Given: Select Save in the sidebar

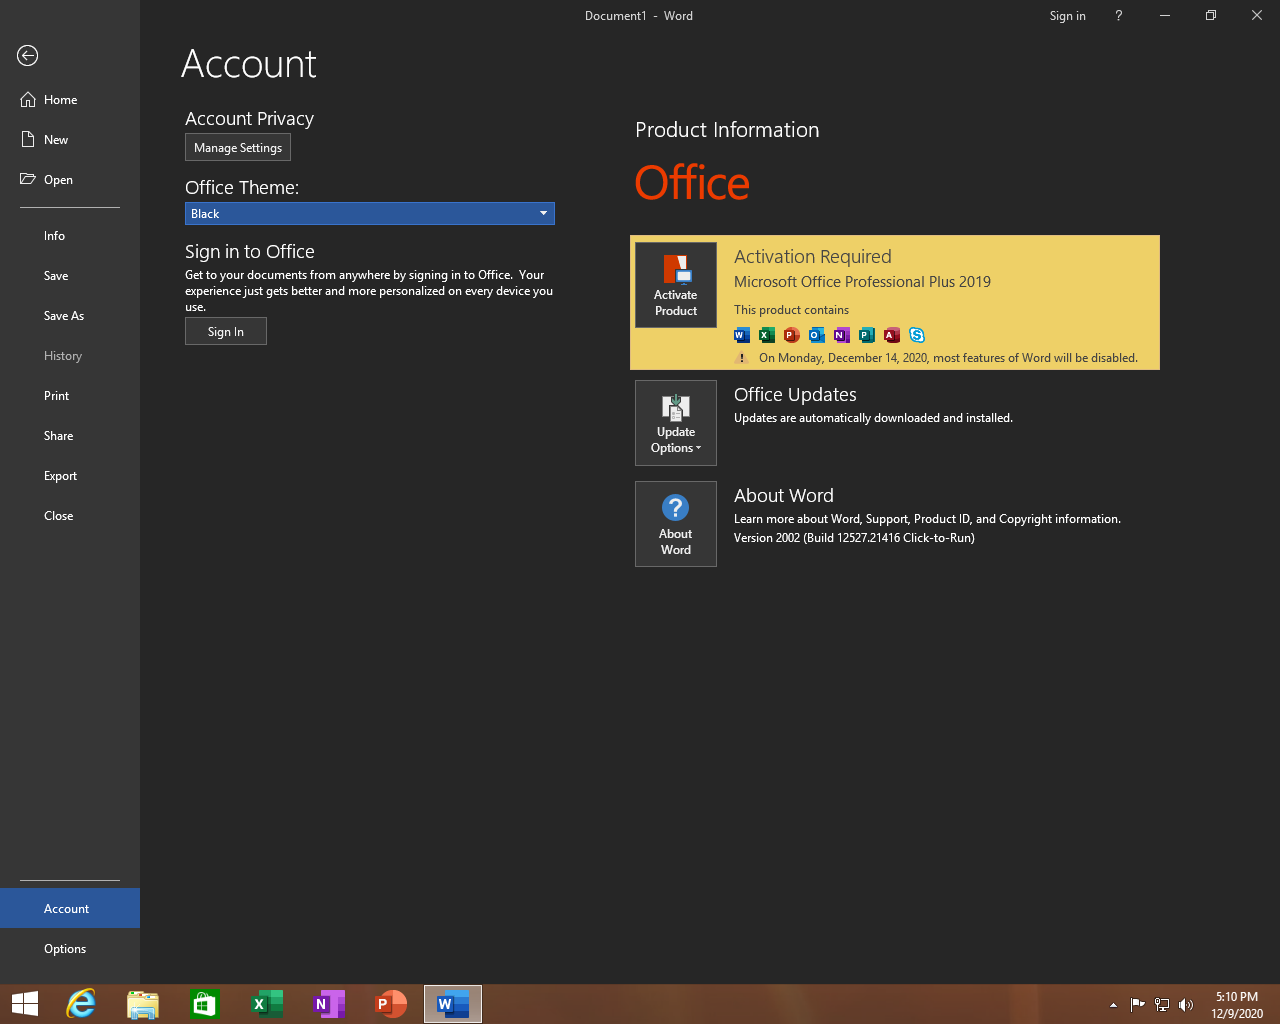Looking at the screenshot, I should click(70, 276).
